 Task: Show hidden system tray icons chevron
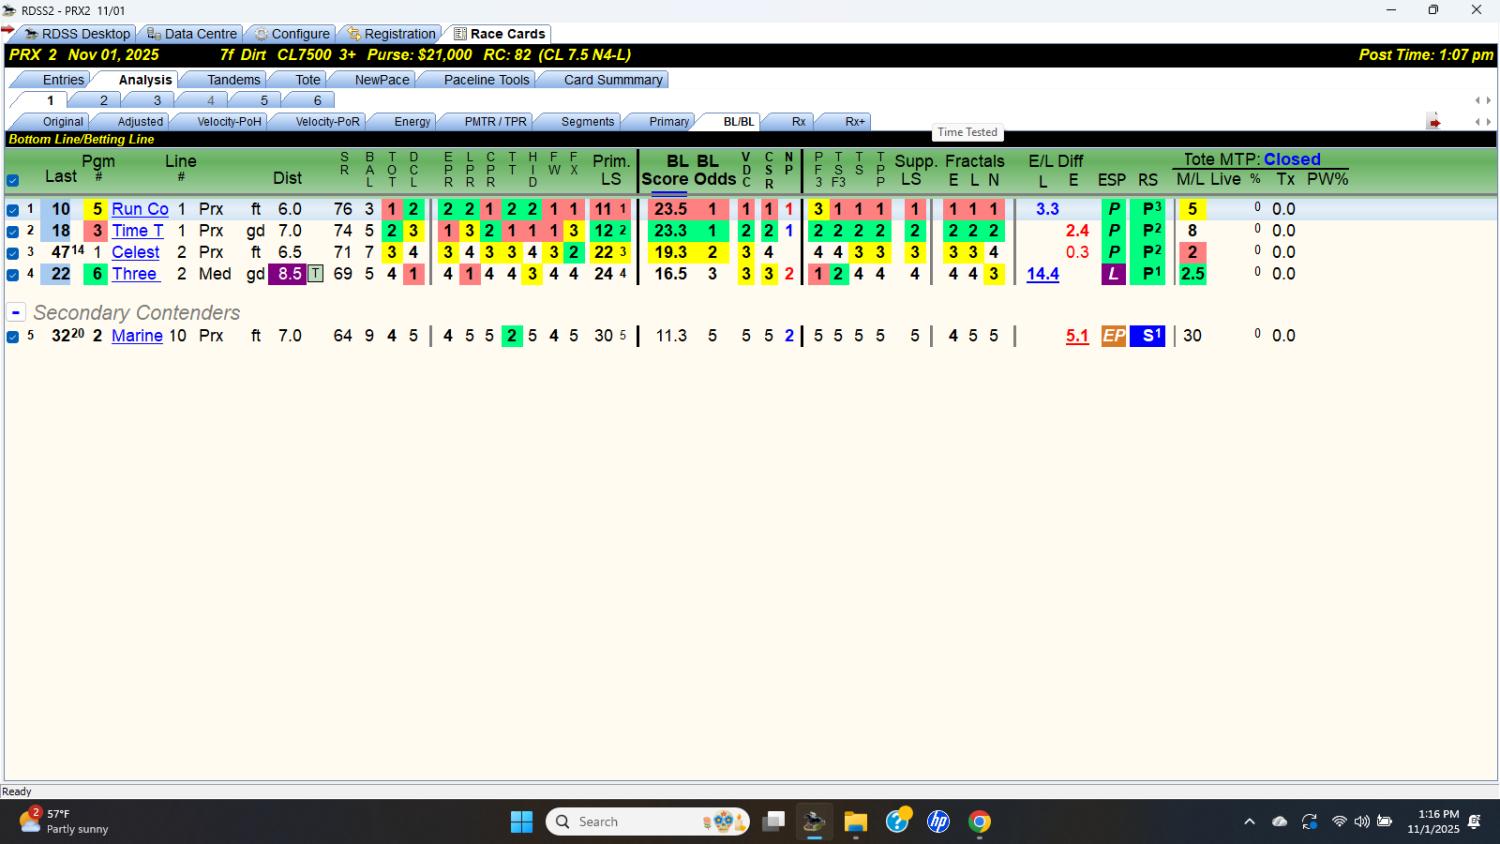click(x=1249, y=822)
